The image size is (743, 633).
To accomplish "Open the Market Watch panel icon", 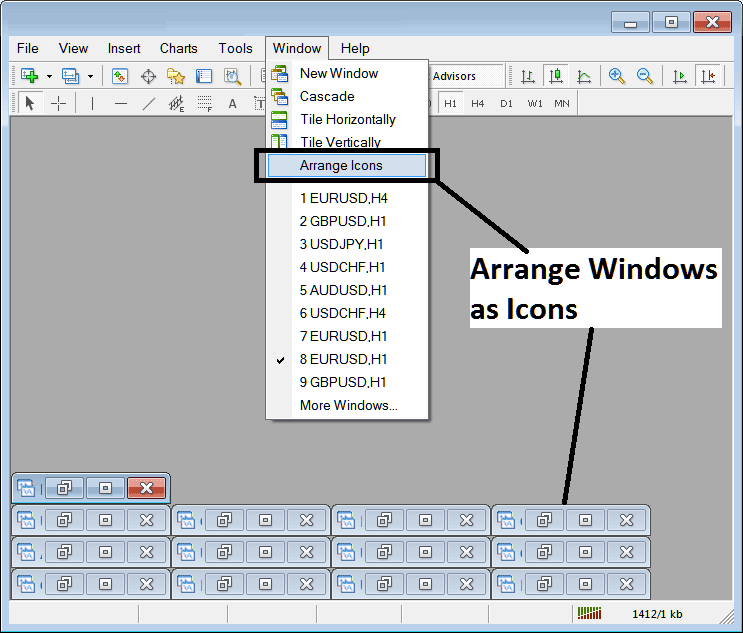I will point(120,76).
